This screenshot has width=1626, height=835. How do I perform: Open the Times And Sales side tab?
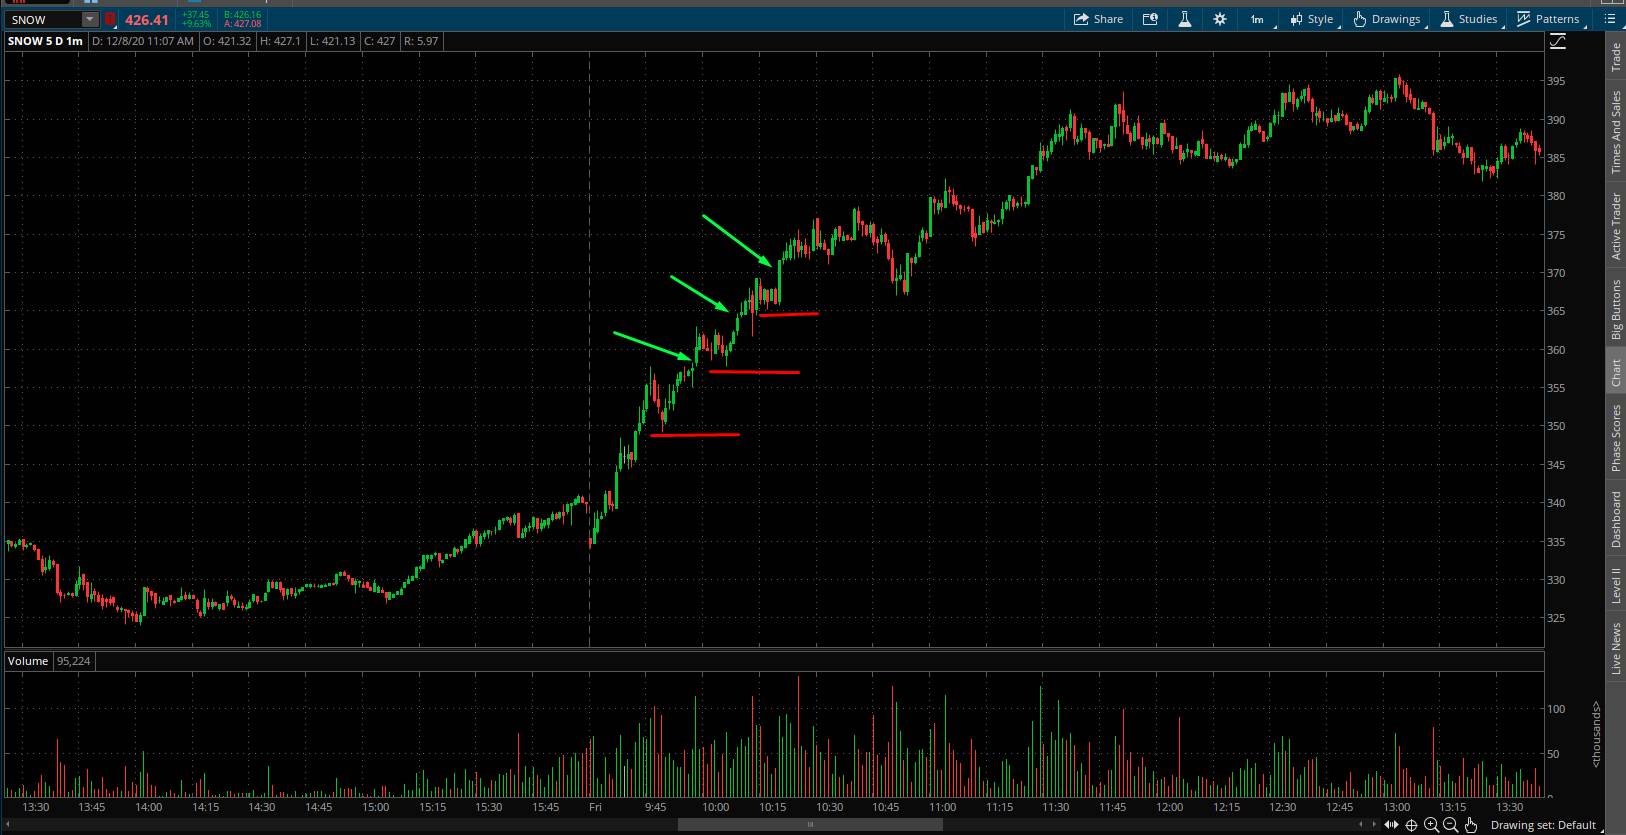1615,132
